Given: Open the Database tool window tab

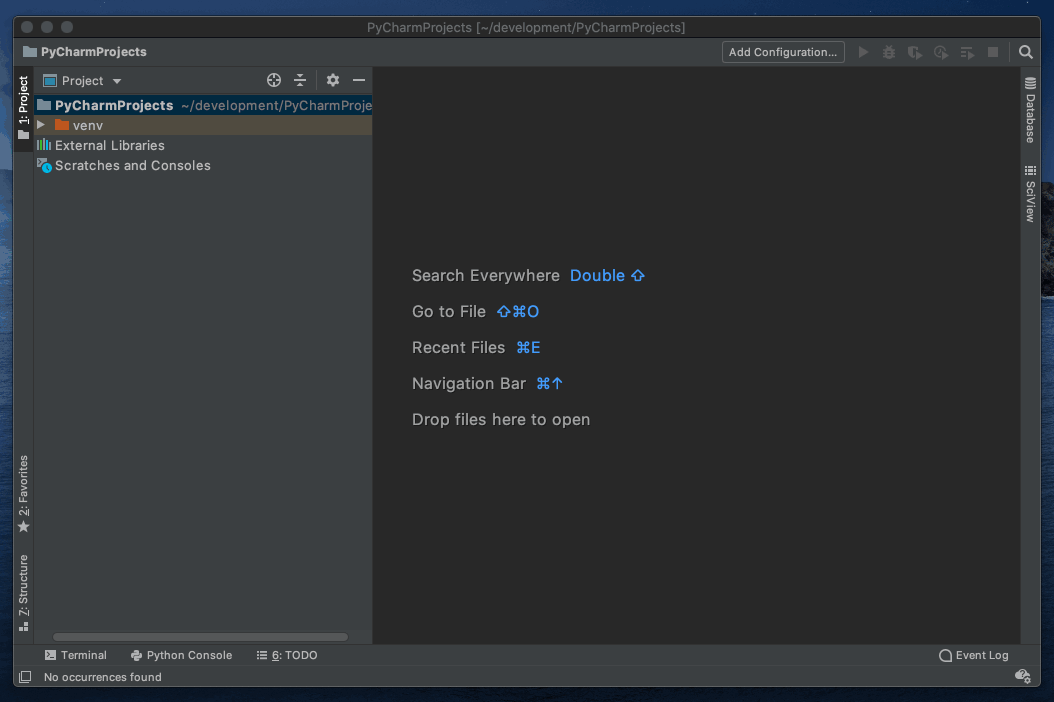Looking at the screenshot, I should coord(1030,110).
